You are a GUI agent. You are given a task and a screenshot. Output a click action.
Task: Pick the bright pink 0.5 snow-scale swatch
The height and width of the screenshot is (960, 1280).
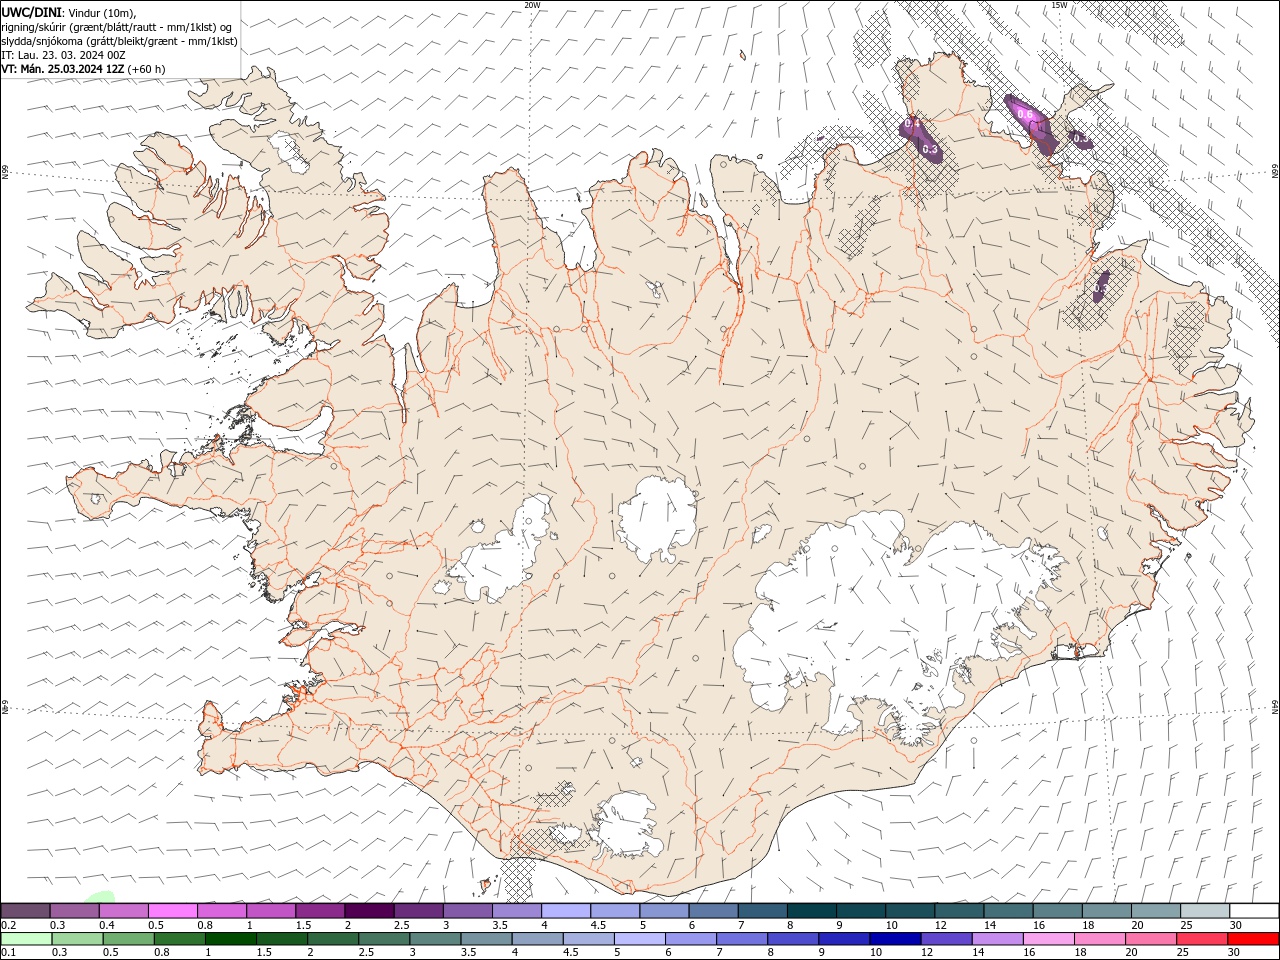coord(173,911)
